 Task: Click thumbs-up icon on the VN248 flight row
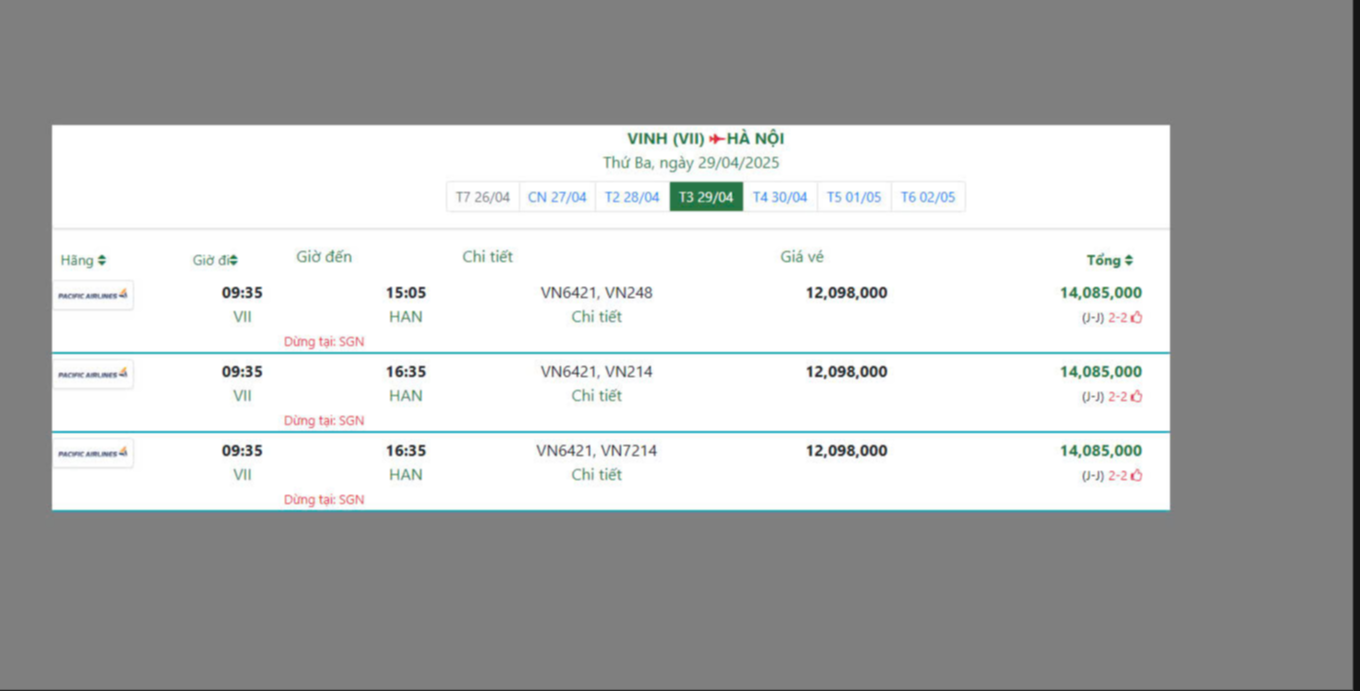(x=1136, y=317)
